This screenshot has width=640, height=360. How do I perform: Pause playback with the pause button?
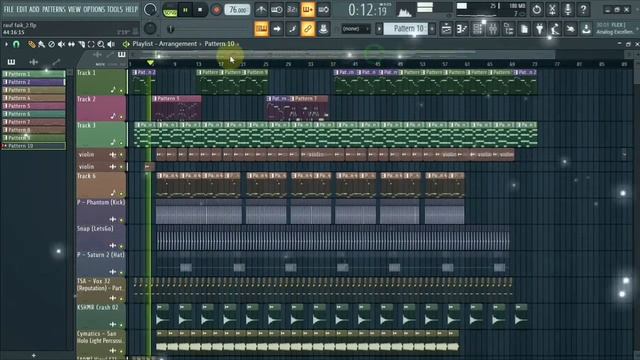coord(185,10)
